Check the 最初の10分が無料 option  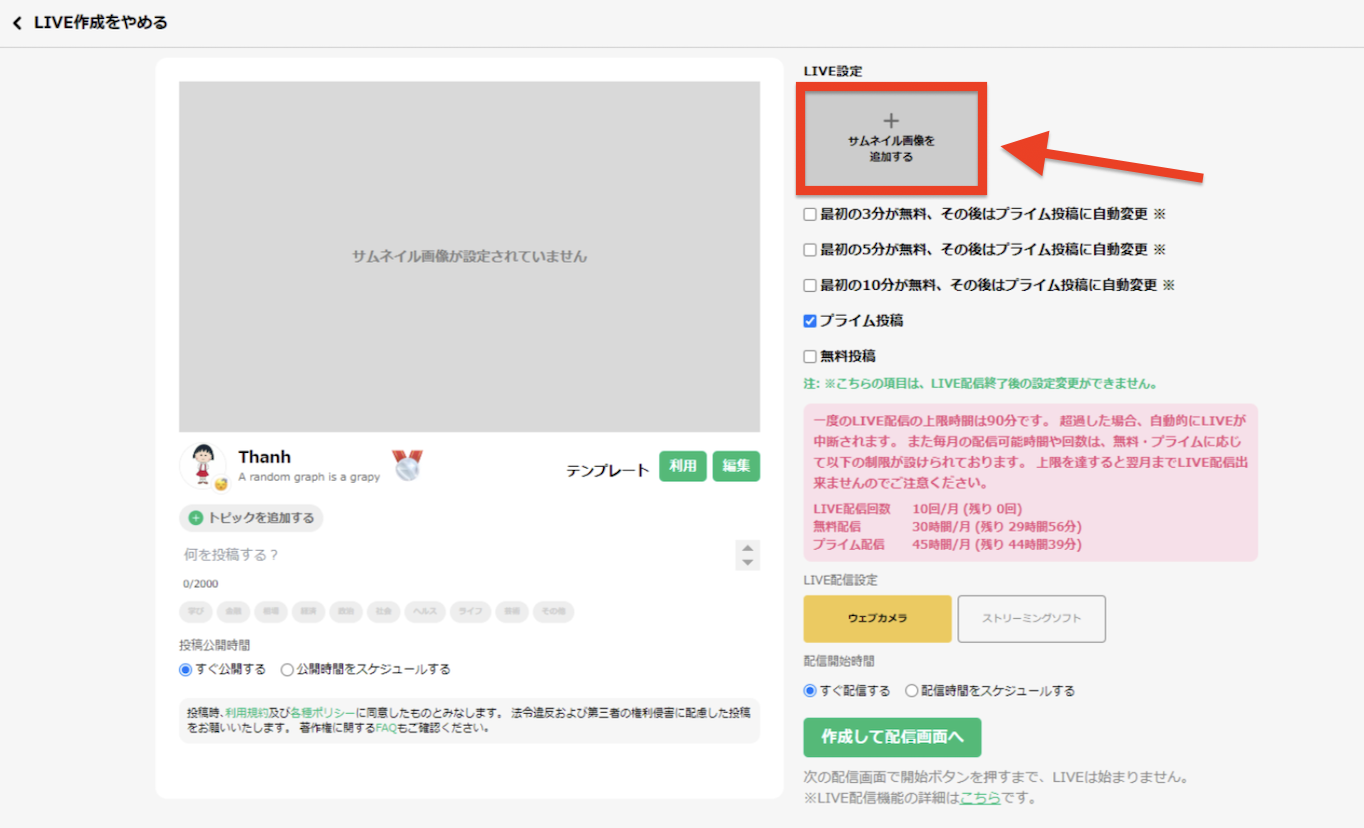(810, 285)
